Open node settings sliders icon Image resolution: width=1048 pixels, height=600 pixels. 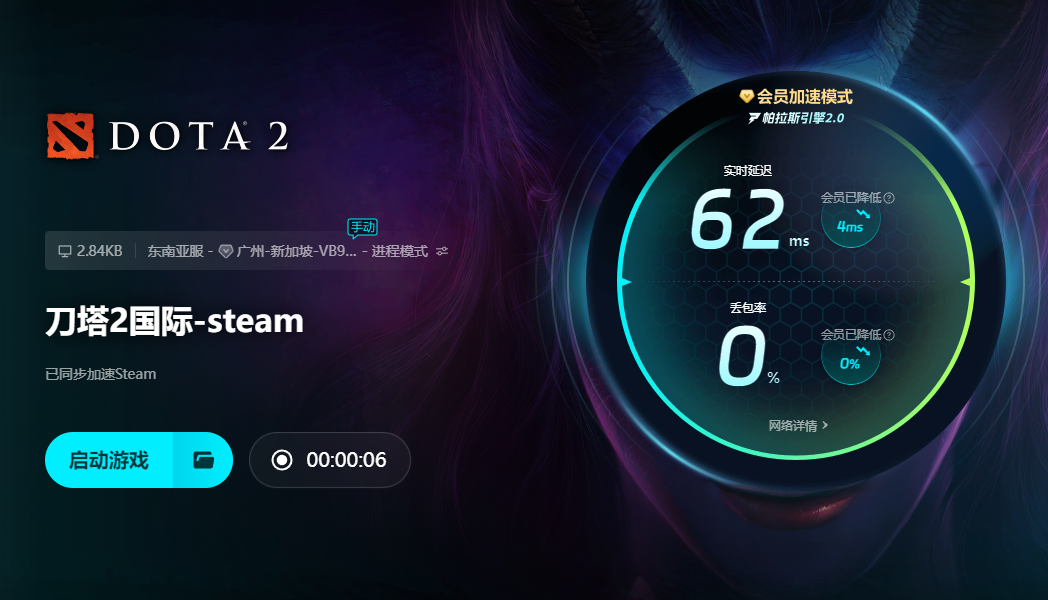[442, 251]
